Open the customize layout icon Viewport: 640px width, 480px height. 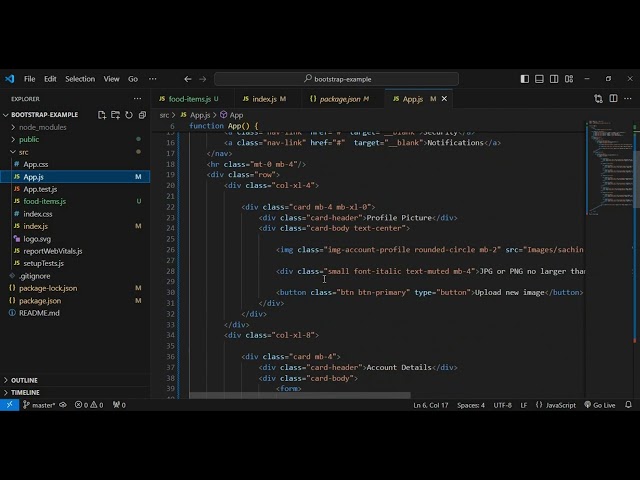coord(569,79)
